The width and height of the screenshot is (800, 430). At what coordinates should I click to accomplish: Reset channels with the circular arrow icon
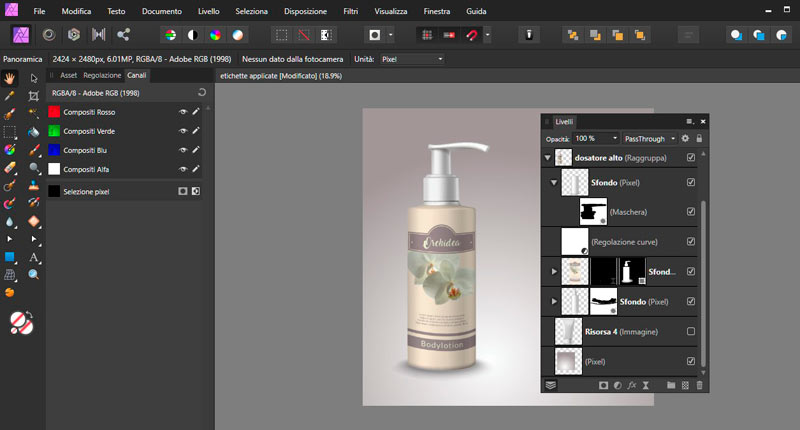tap(202, 92)
